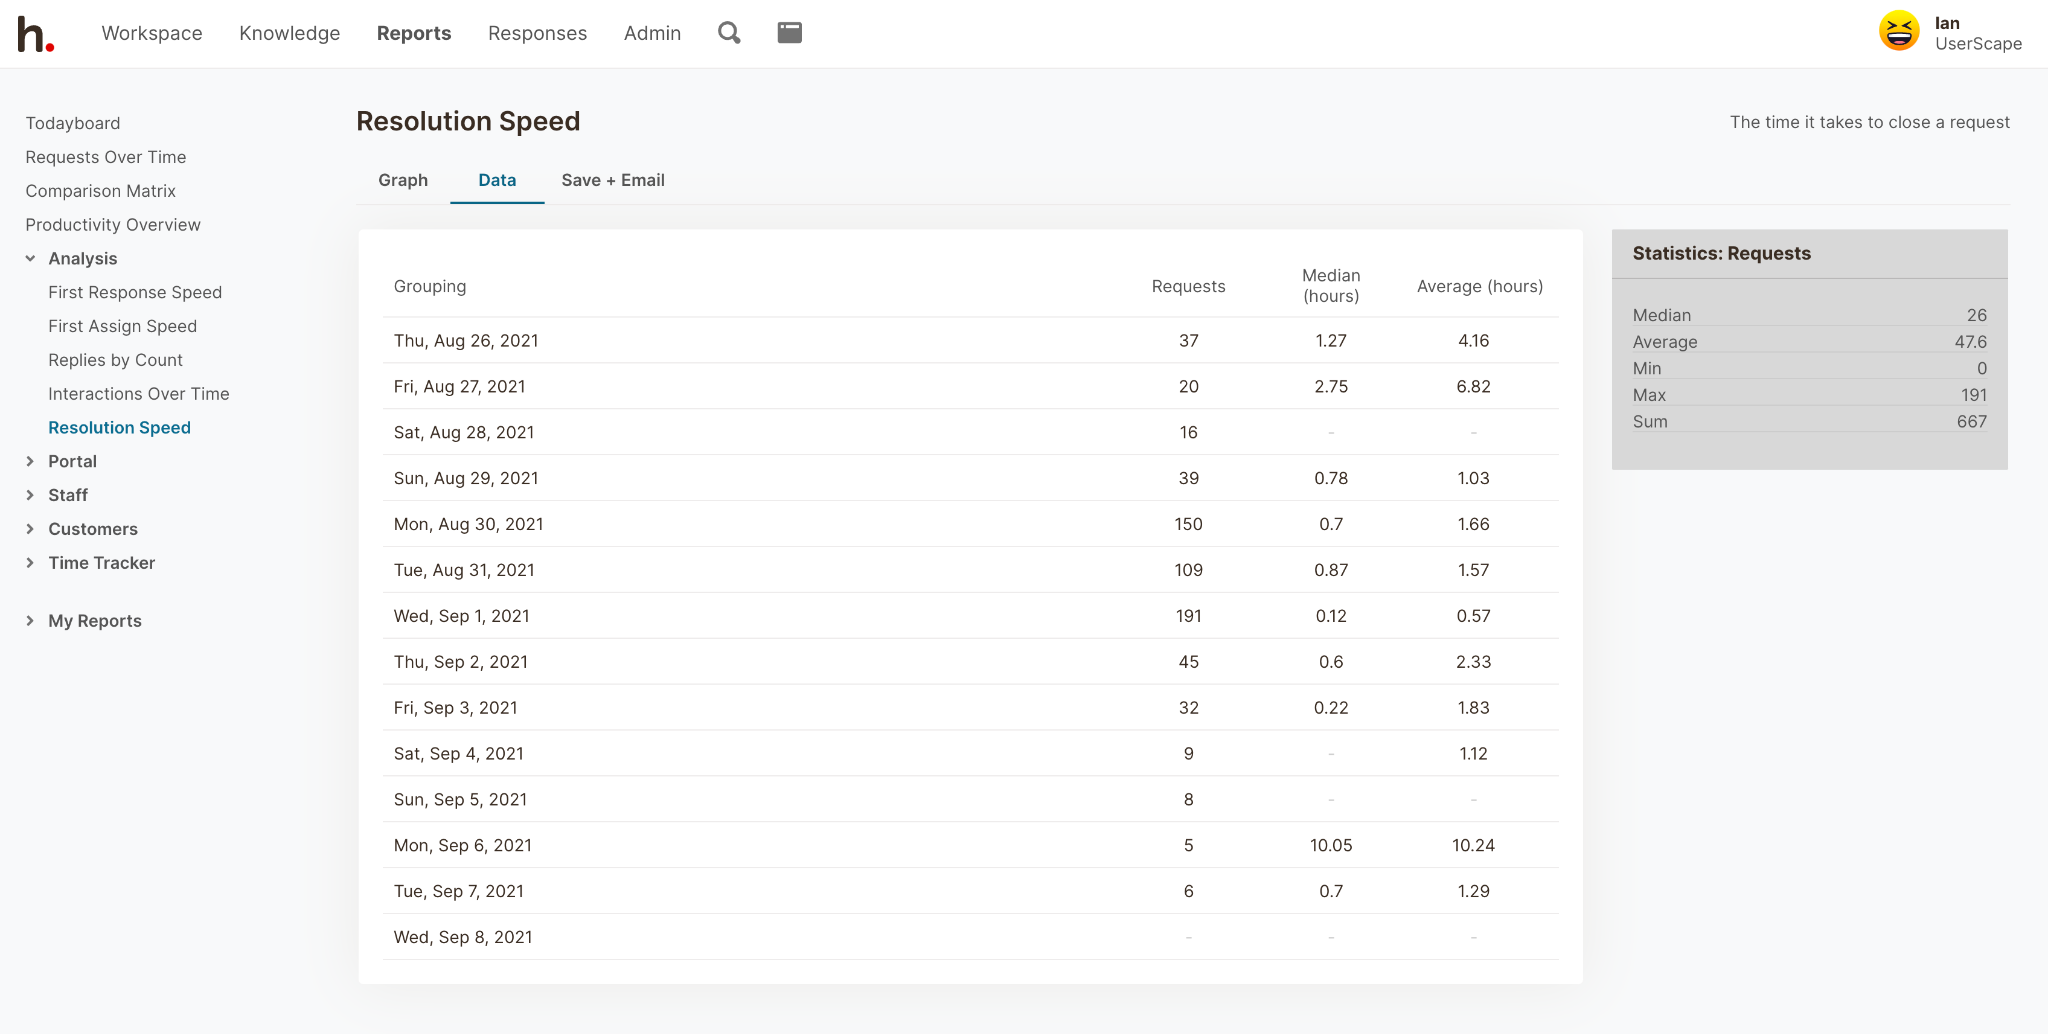Click the Mon, Aug 30, 2021 row
The width and height of the screenshot is (2048, 1034).
coord(469,524)
